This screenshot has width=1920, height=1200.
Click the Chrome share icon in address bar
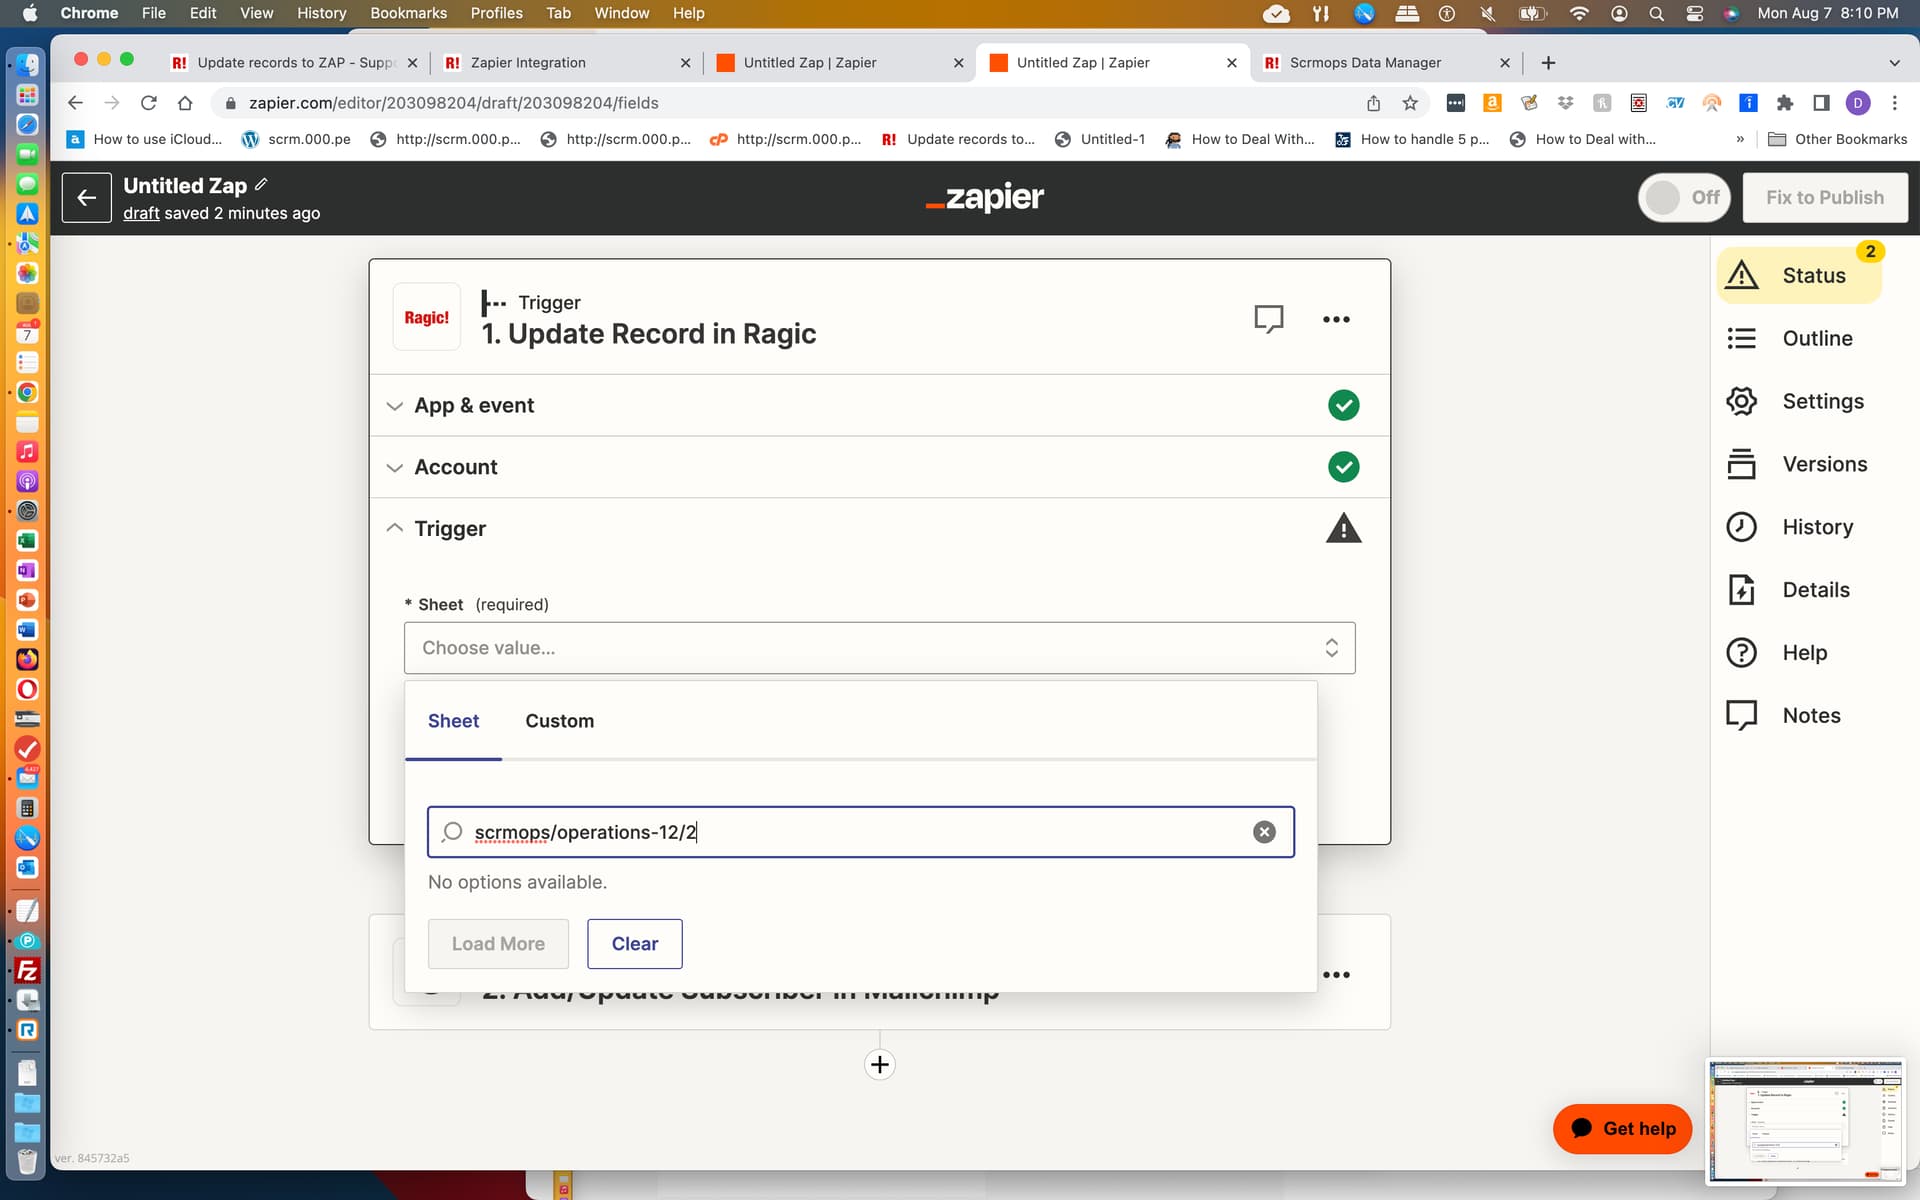click(1373, 103)
